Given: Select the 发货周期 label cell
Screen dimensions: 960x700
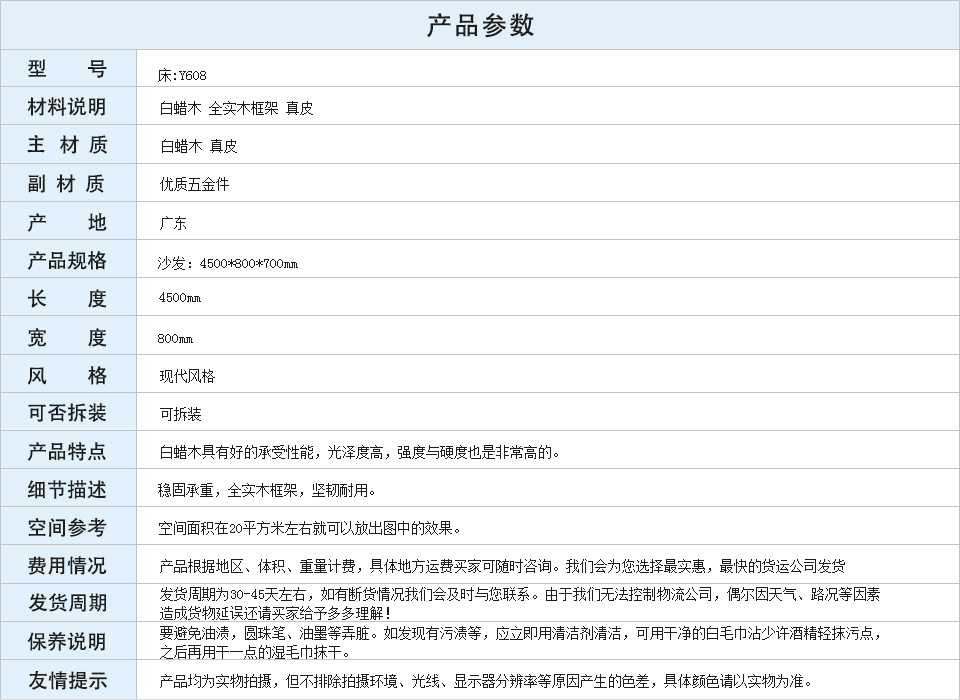Looking at the screenshot, I should tap(68, 603).
